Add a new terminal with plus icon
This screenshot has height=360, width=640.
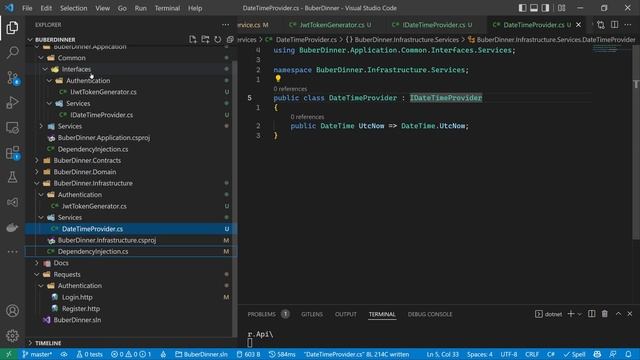[x=571, y=313]
